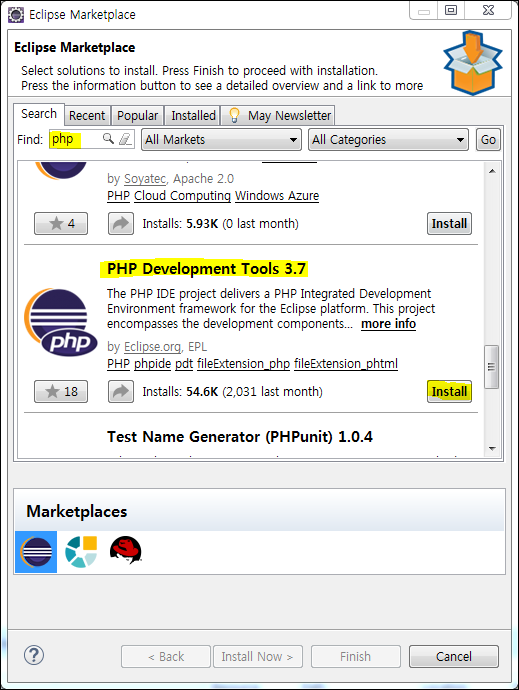Select the Obeo marketplace catalog icon
This screenshot has width=519, height=690.
click(81, 552)
